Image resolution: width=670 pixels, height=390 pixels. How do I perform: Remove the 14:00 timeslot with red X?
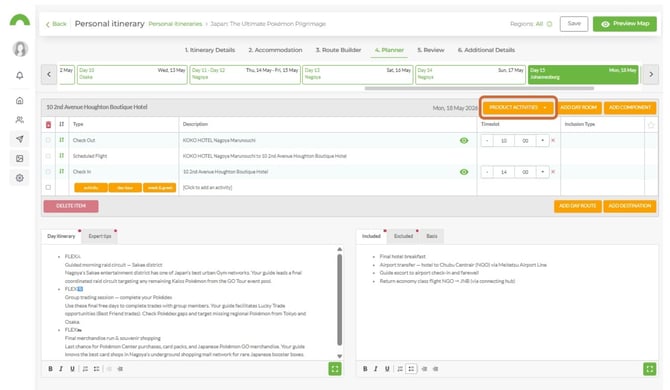pyautogui.click(x=553, y=172)
